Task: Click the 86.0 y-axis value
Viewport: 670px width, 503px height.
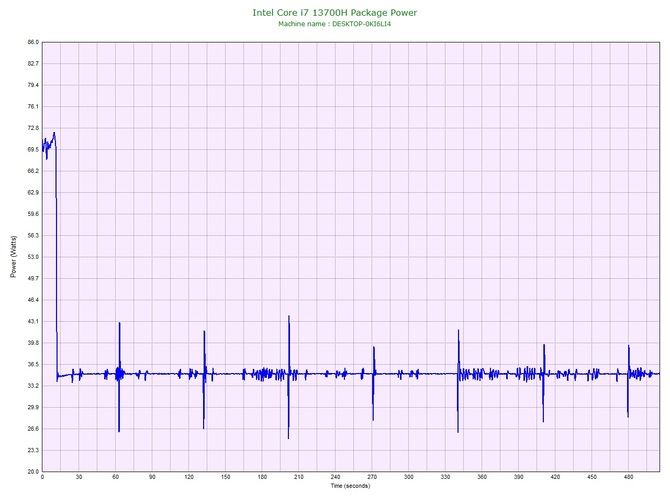Action: (33, 42)
